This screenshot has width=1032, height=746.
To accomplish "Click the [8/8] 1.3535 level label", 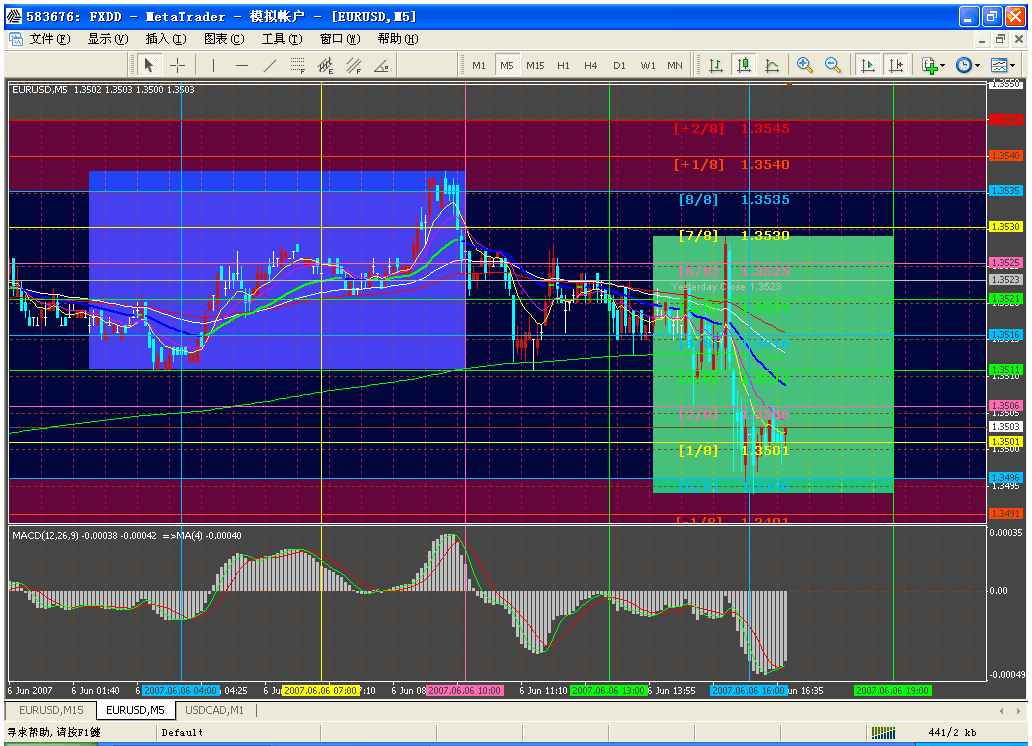I will pyautogui.click(x=734, y=200).
